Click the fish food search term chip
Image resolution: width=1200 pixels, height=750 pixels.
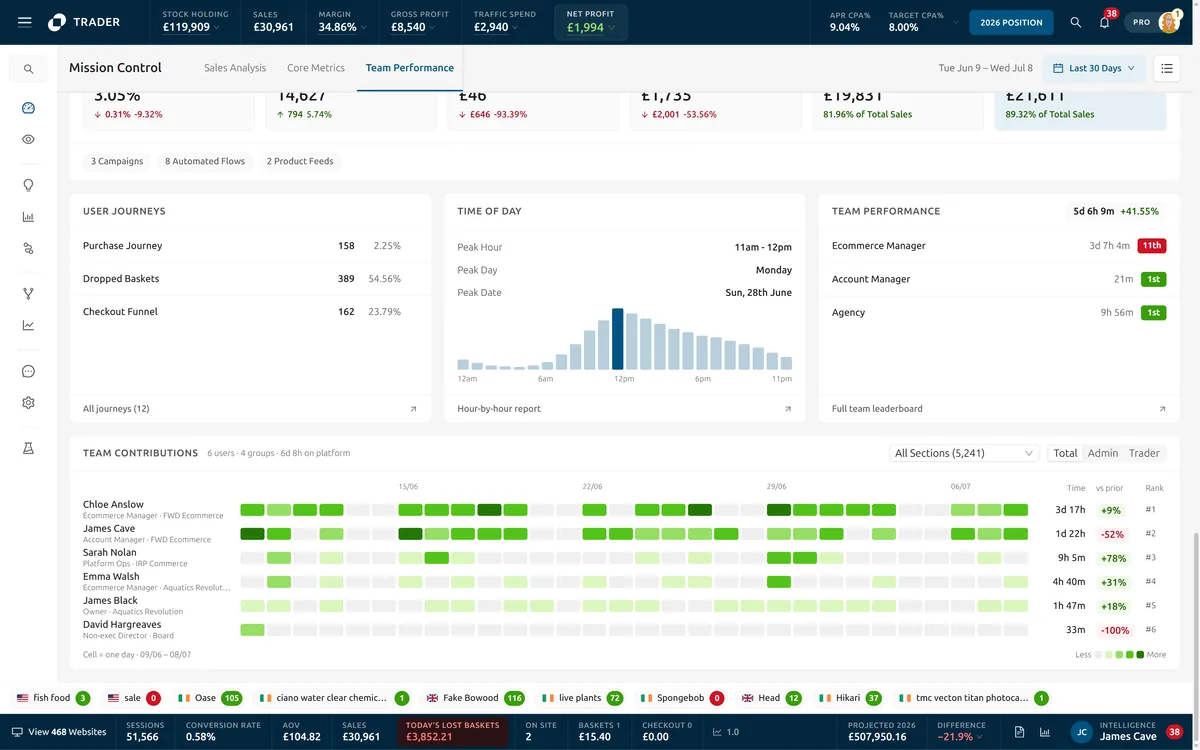point(53,698)
